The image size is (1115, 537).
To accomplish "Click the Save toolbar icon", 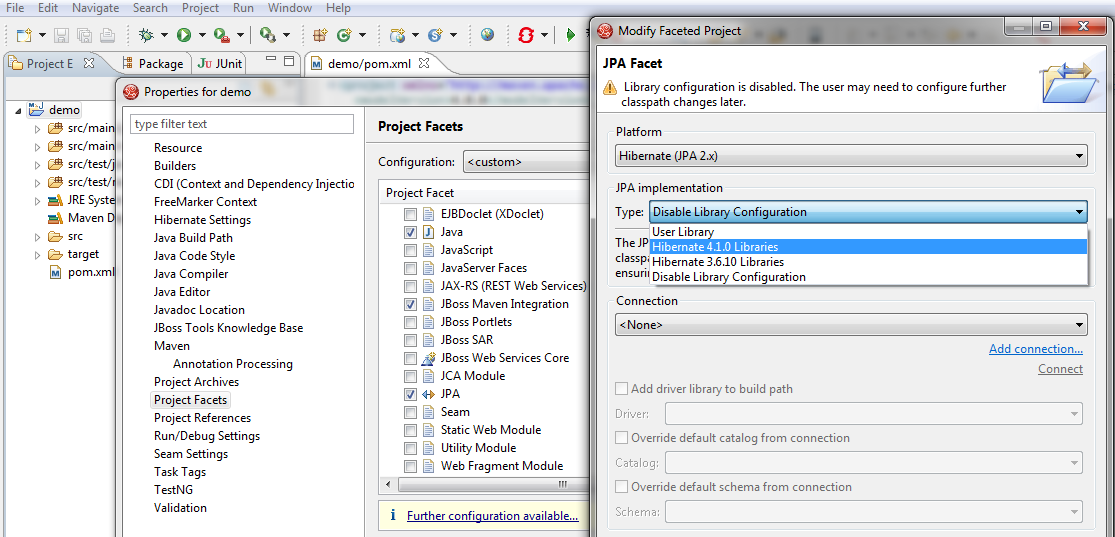I will pos(61,34).
